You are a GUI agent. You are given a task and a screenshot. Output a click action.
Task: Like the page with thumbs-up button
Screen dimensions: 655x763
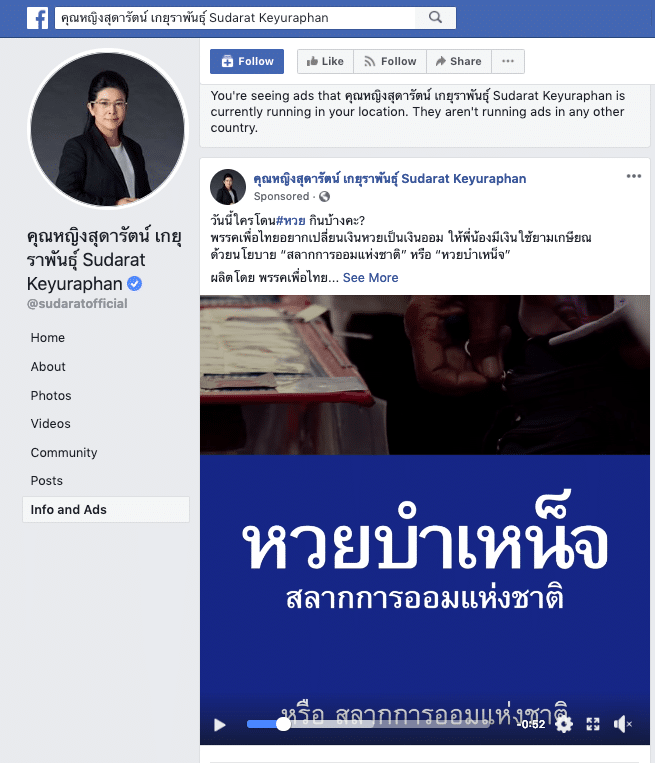click(326, 61)
